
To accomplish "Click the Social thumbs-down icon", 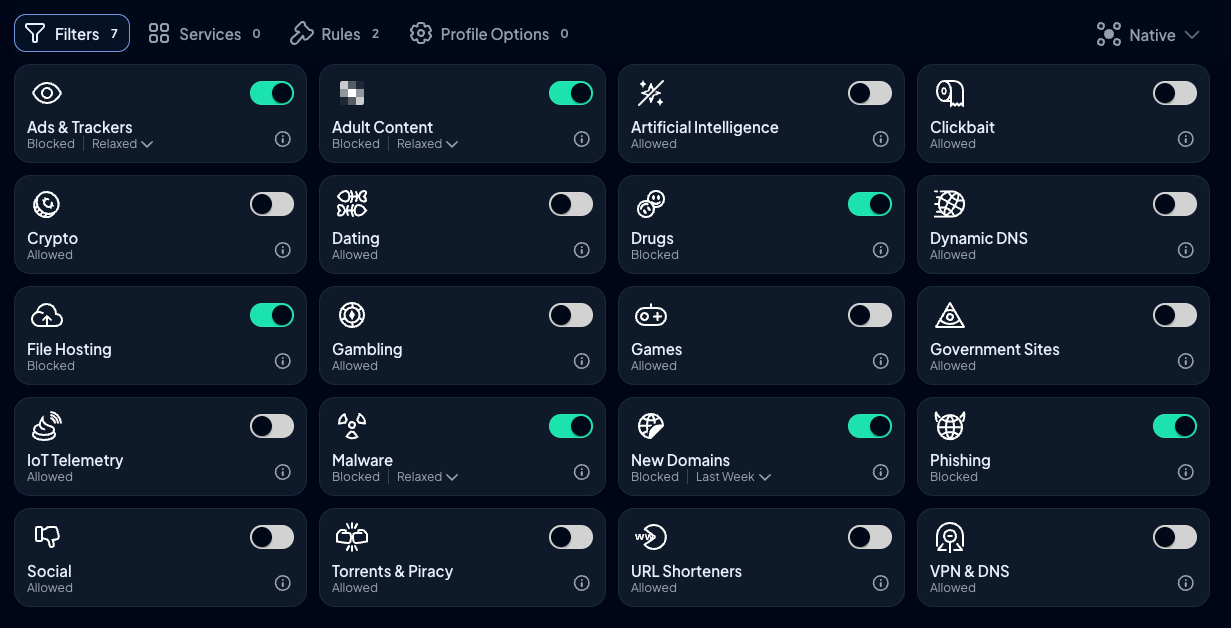I will 47,537.
